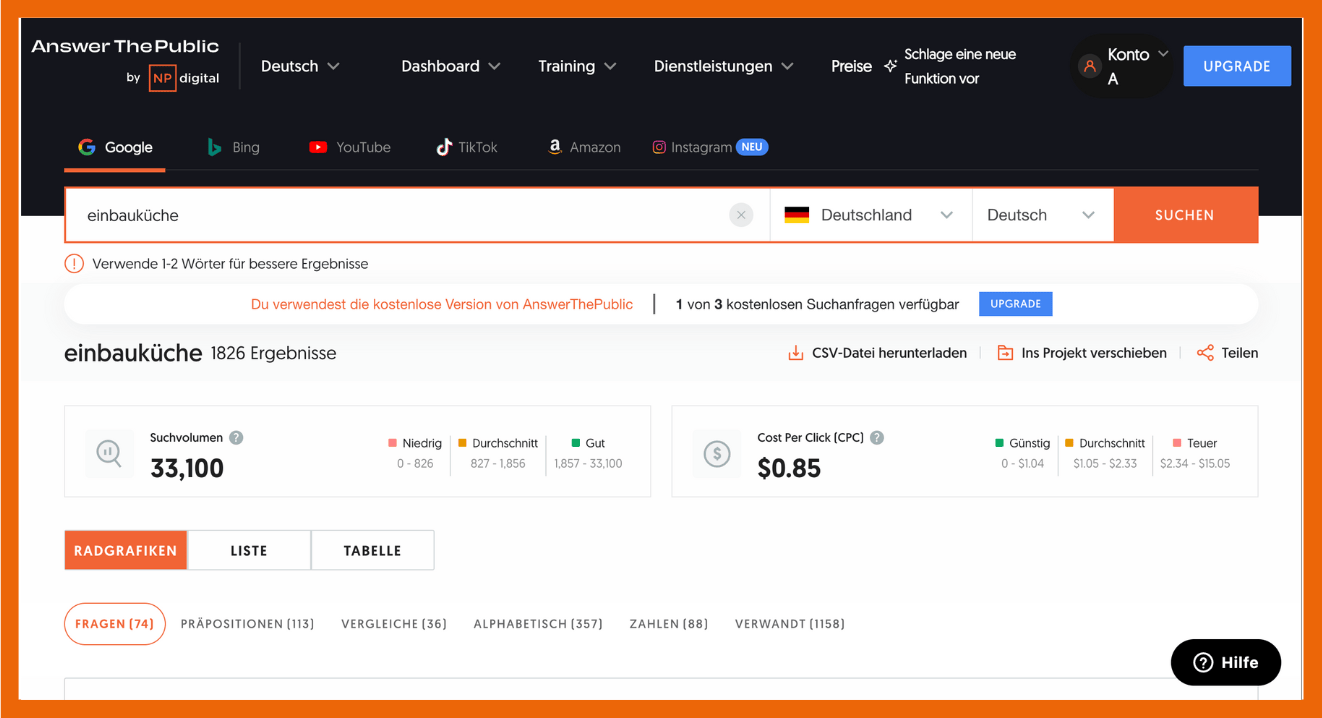
Task: Click the Suchvolumen help question mark icon
Action: (x=236, y=438)
